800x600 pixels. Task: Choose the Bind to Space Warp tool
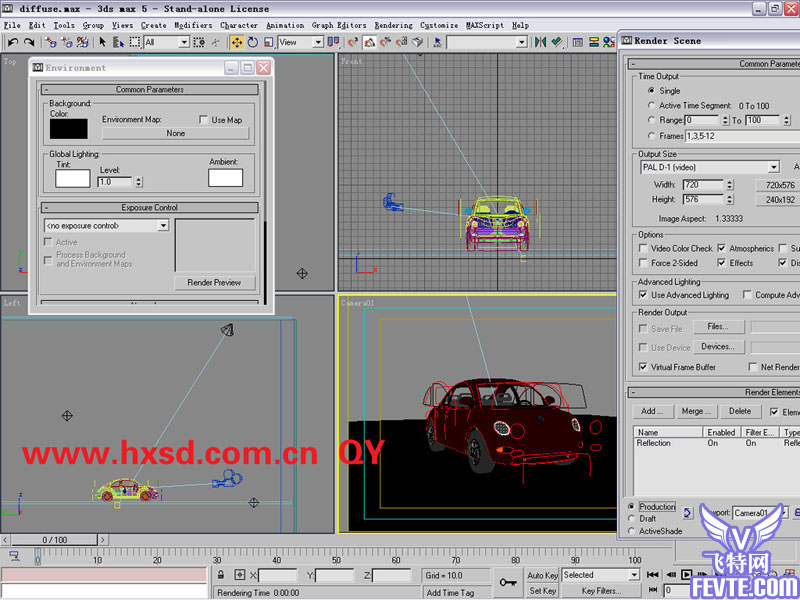pos(83,42)
